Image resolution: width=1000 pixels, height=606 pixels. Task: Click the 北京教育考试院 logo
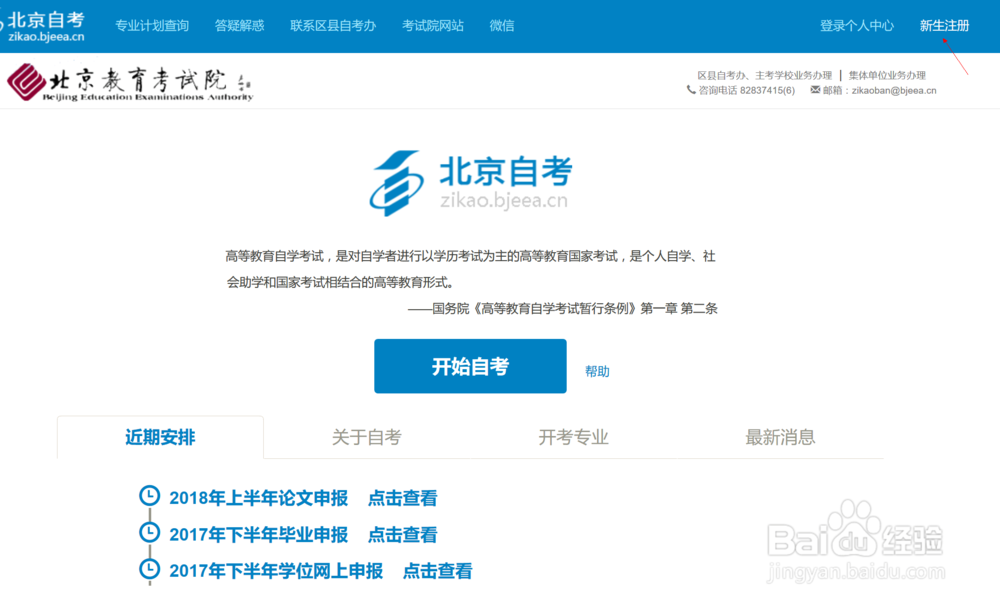(130, 82)
